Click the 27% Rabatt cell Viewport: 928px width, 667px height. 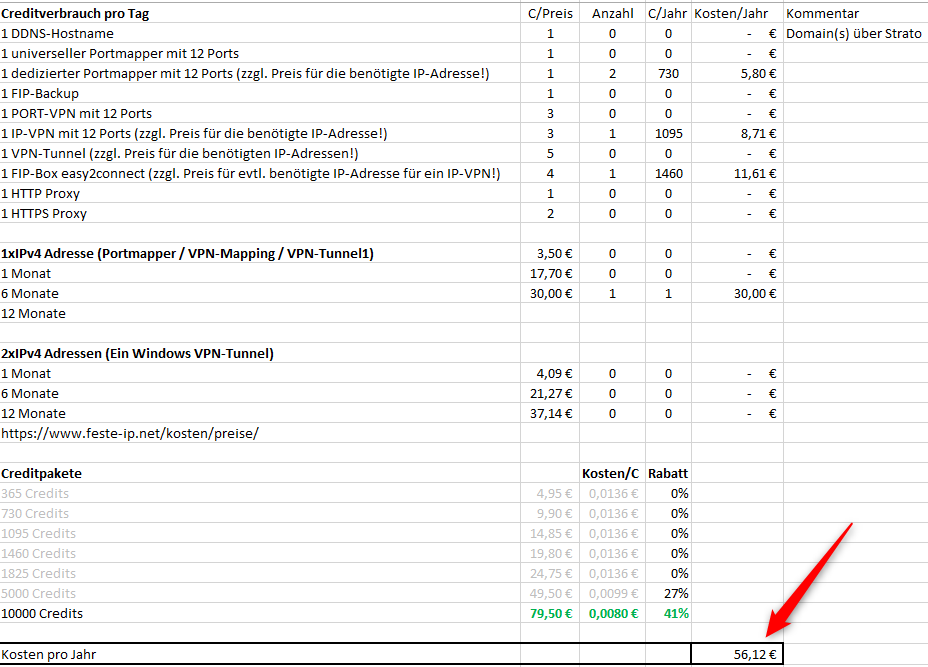[668, 593]
